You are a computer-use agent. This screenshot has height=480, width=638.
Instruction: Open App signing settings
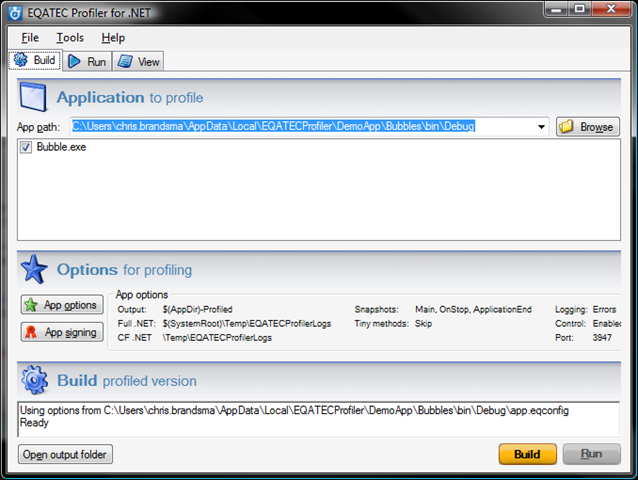(62, 332)
